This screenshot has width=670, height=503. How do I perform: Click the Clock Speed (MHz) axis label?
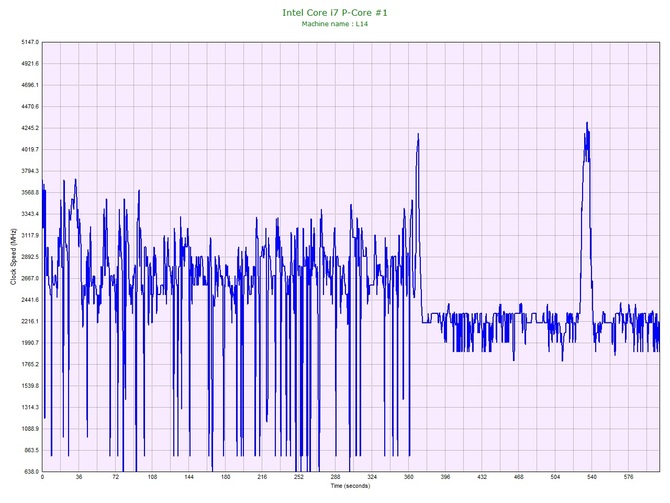coord(13,257)
